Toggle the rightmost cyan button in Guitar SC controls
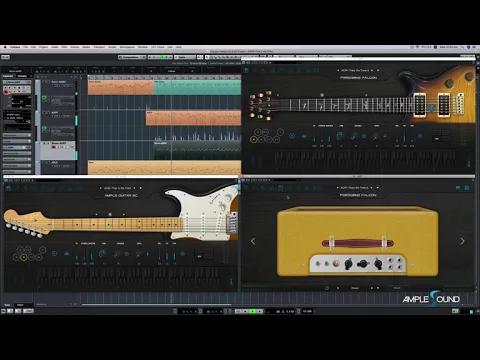This screenshot has height=360, width=480. coord(182,254)
